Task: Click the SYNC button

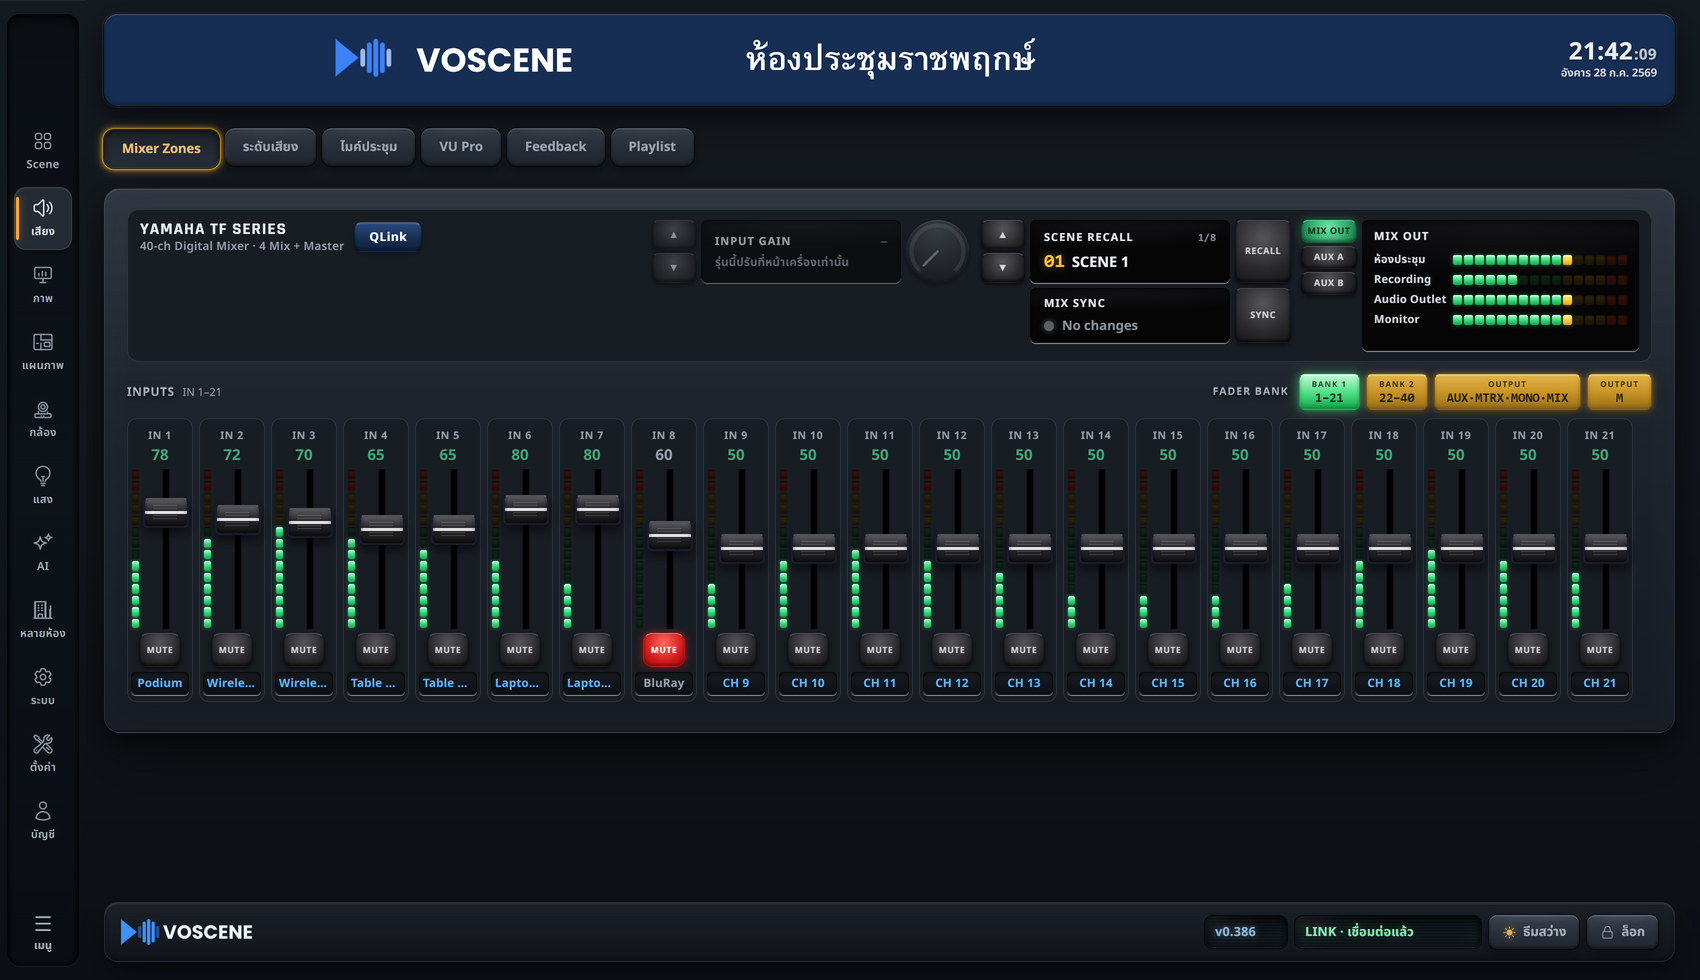Action: (x=1262, y=315)
